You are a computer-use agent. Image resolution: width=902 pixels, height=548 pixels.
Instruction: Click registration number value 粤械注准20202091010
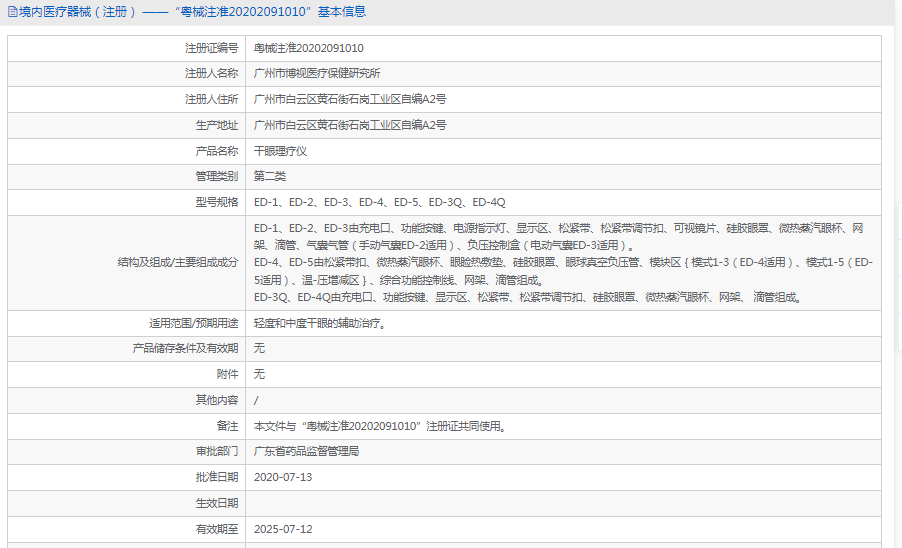pyautogui.click(x=309, y=48)
